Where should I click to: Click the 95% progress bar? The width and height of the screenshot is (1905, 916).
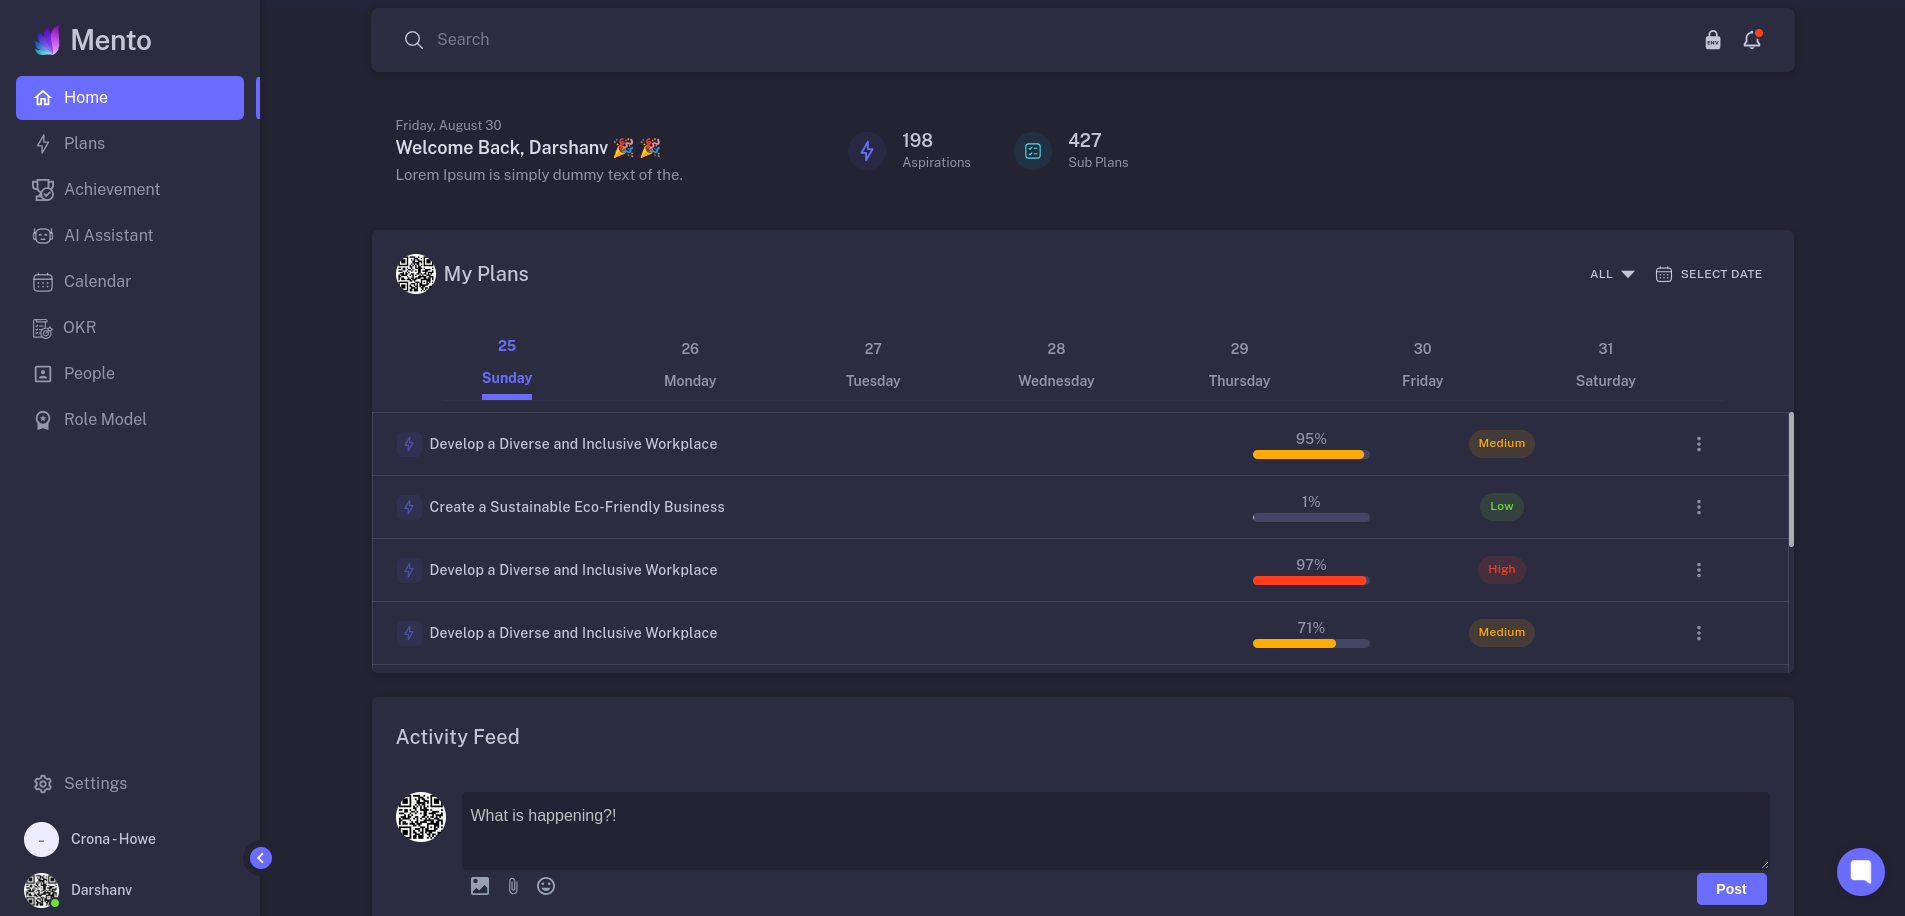coord(1310,454)
